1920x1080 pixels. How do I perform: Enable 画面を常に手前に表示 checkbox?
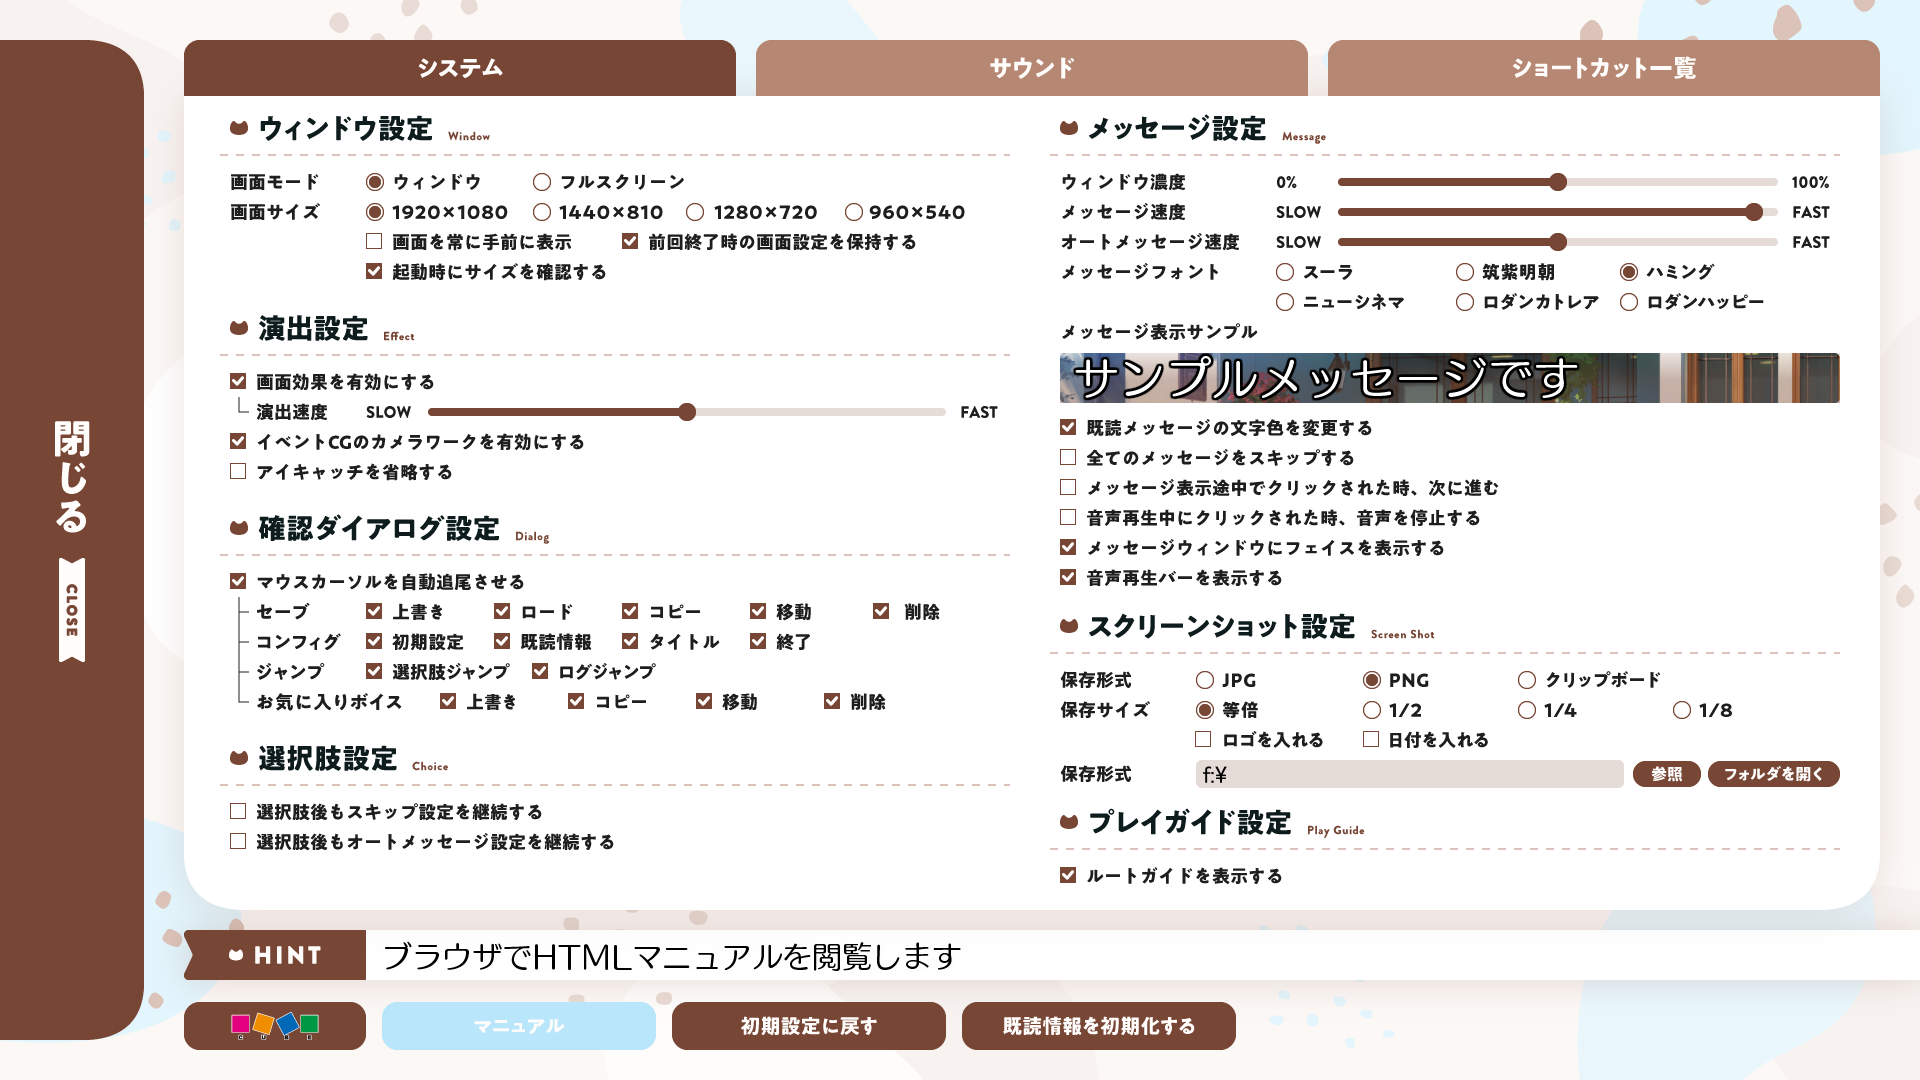pos(374,242)
